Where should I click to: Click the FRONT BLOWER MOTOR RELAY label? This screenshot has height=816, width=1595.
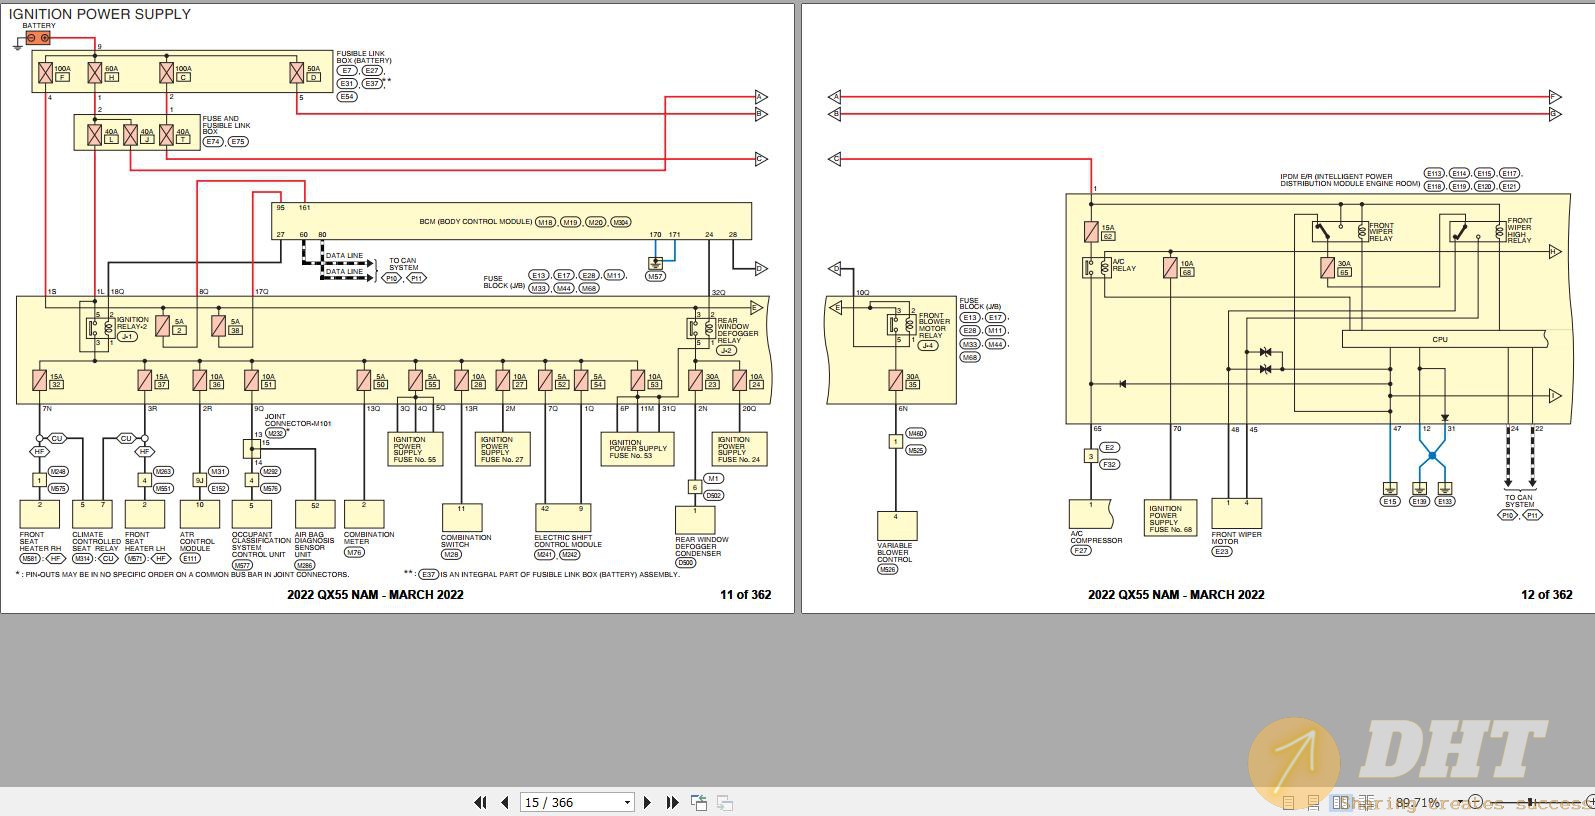point(934,325)
